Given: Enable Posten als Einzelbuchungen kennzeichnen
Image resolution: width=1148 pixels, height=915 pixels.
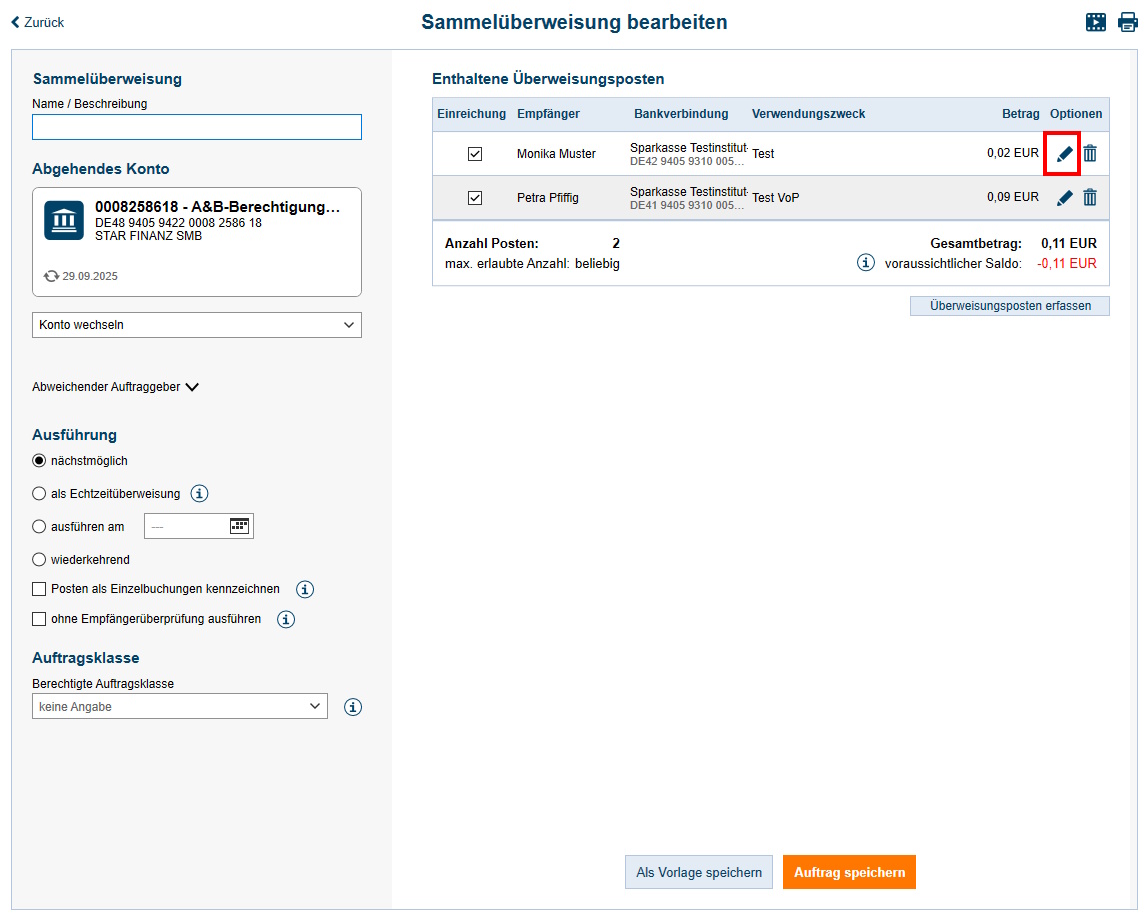Looking at the screenshot, I should coord(39,589).
